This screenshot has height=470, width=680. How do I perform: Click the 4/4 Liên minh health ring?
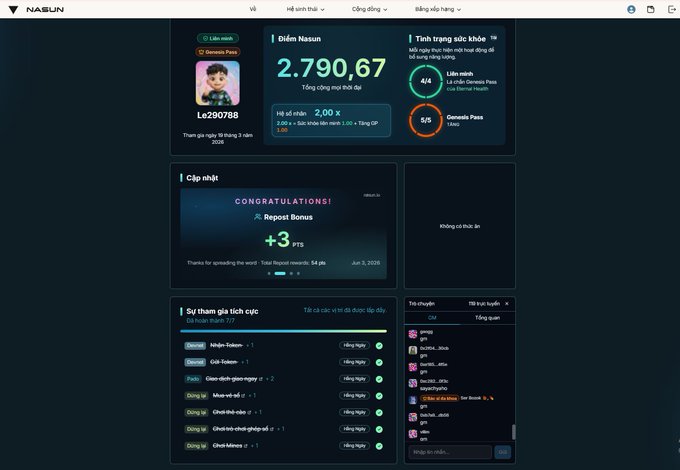pyautogui.click(x=426, y=81)
